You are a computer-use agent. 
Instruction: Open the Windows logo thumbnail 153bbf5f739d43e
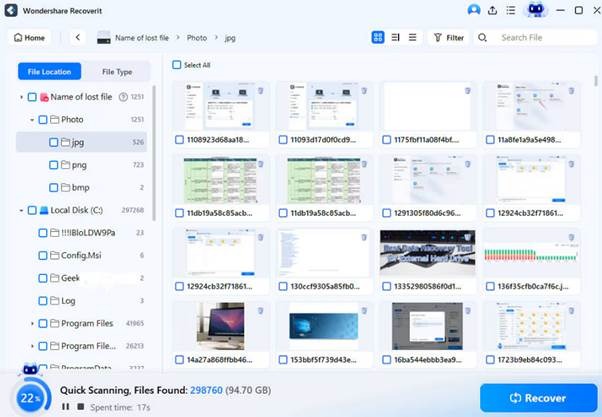pos(324,326)
